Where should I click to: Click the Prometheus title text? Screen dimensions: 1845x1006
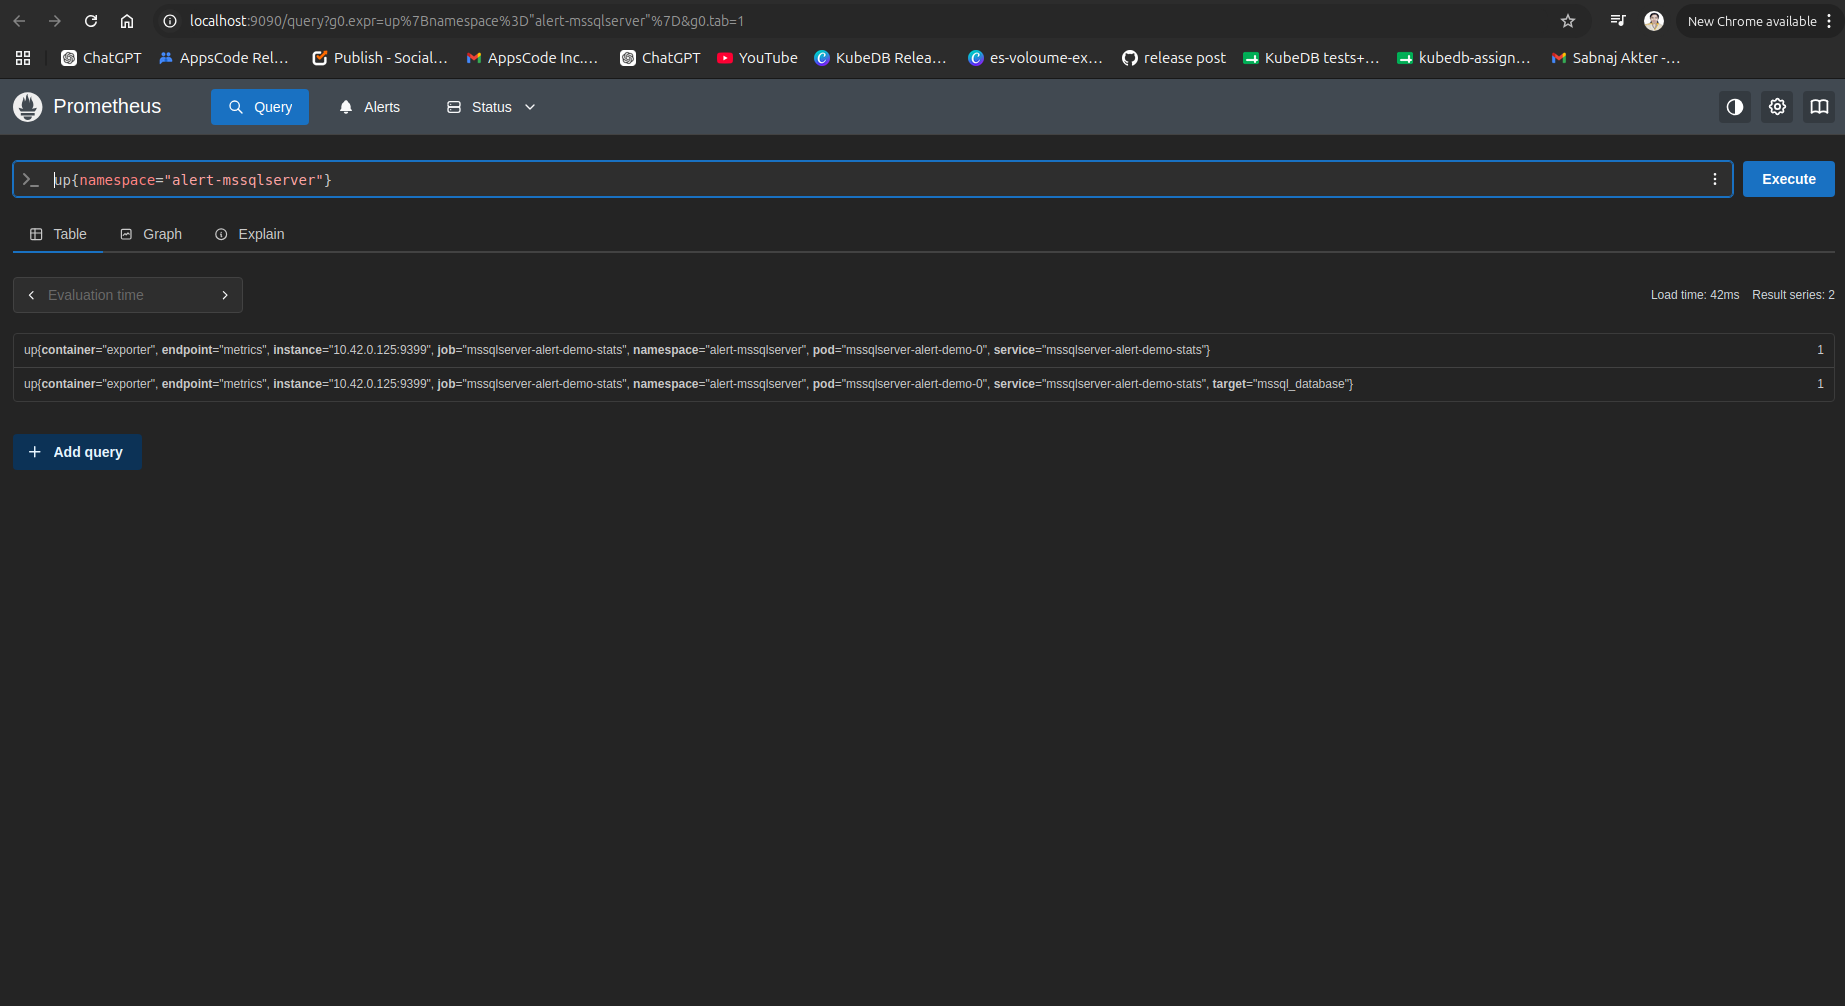[107, 107]
